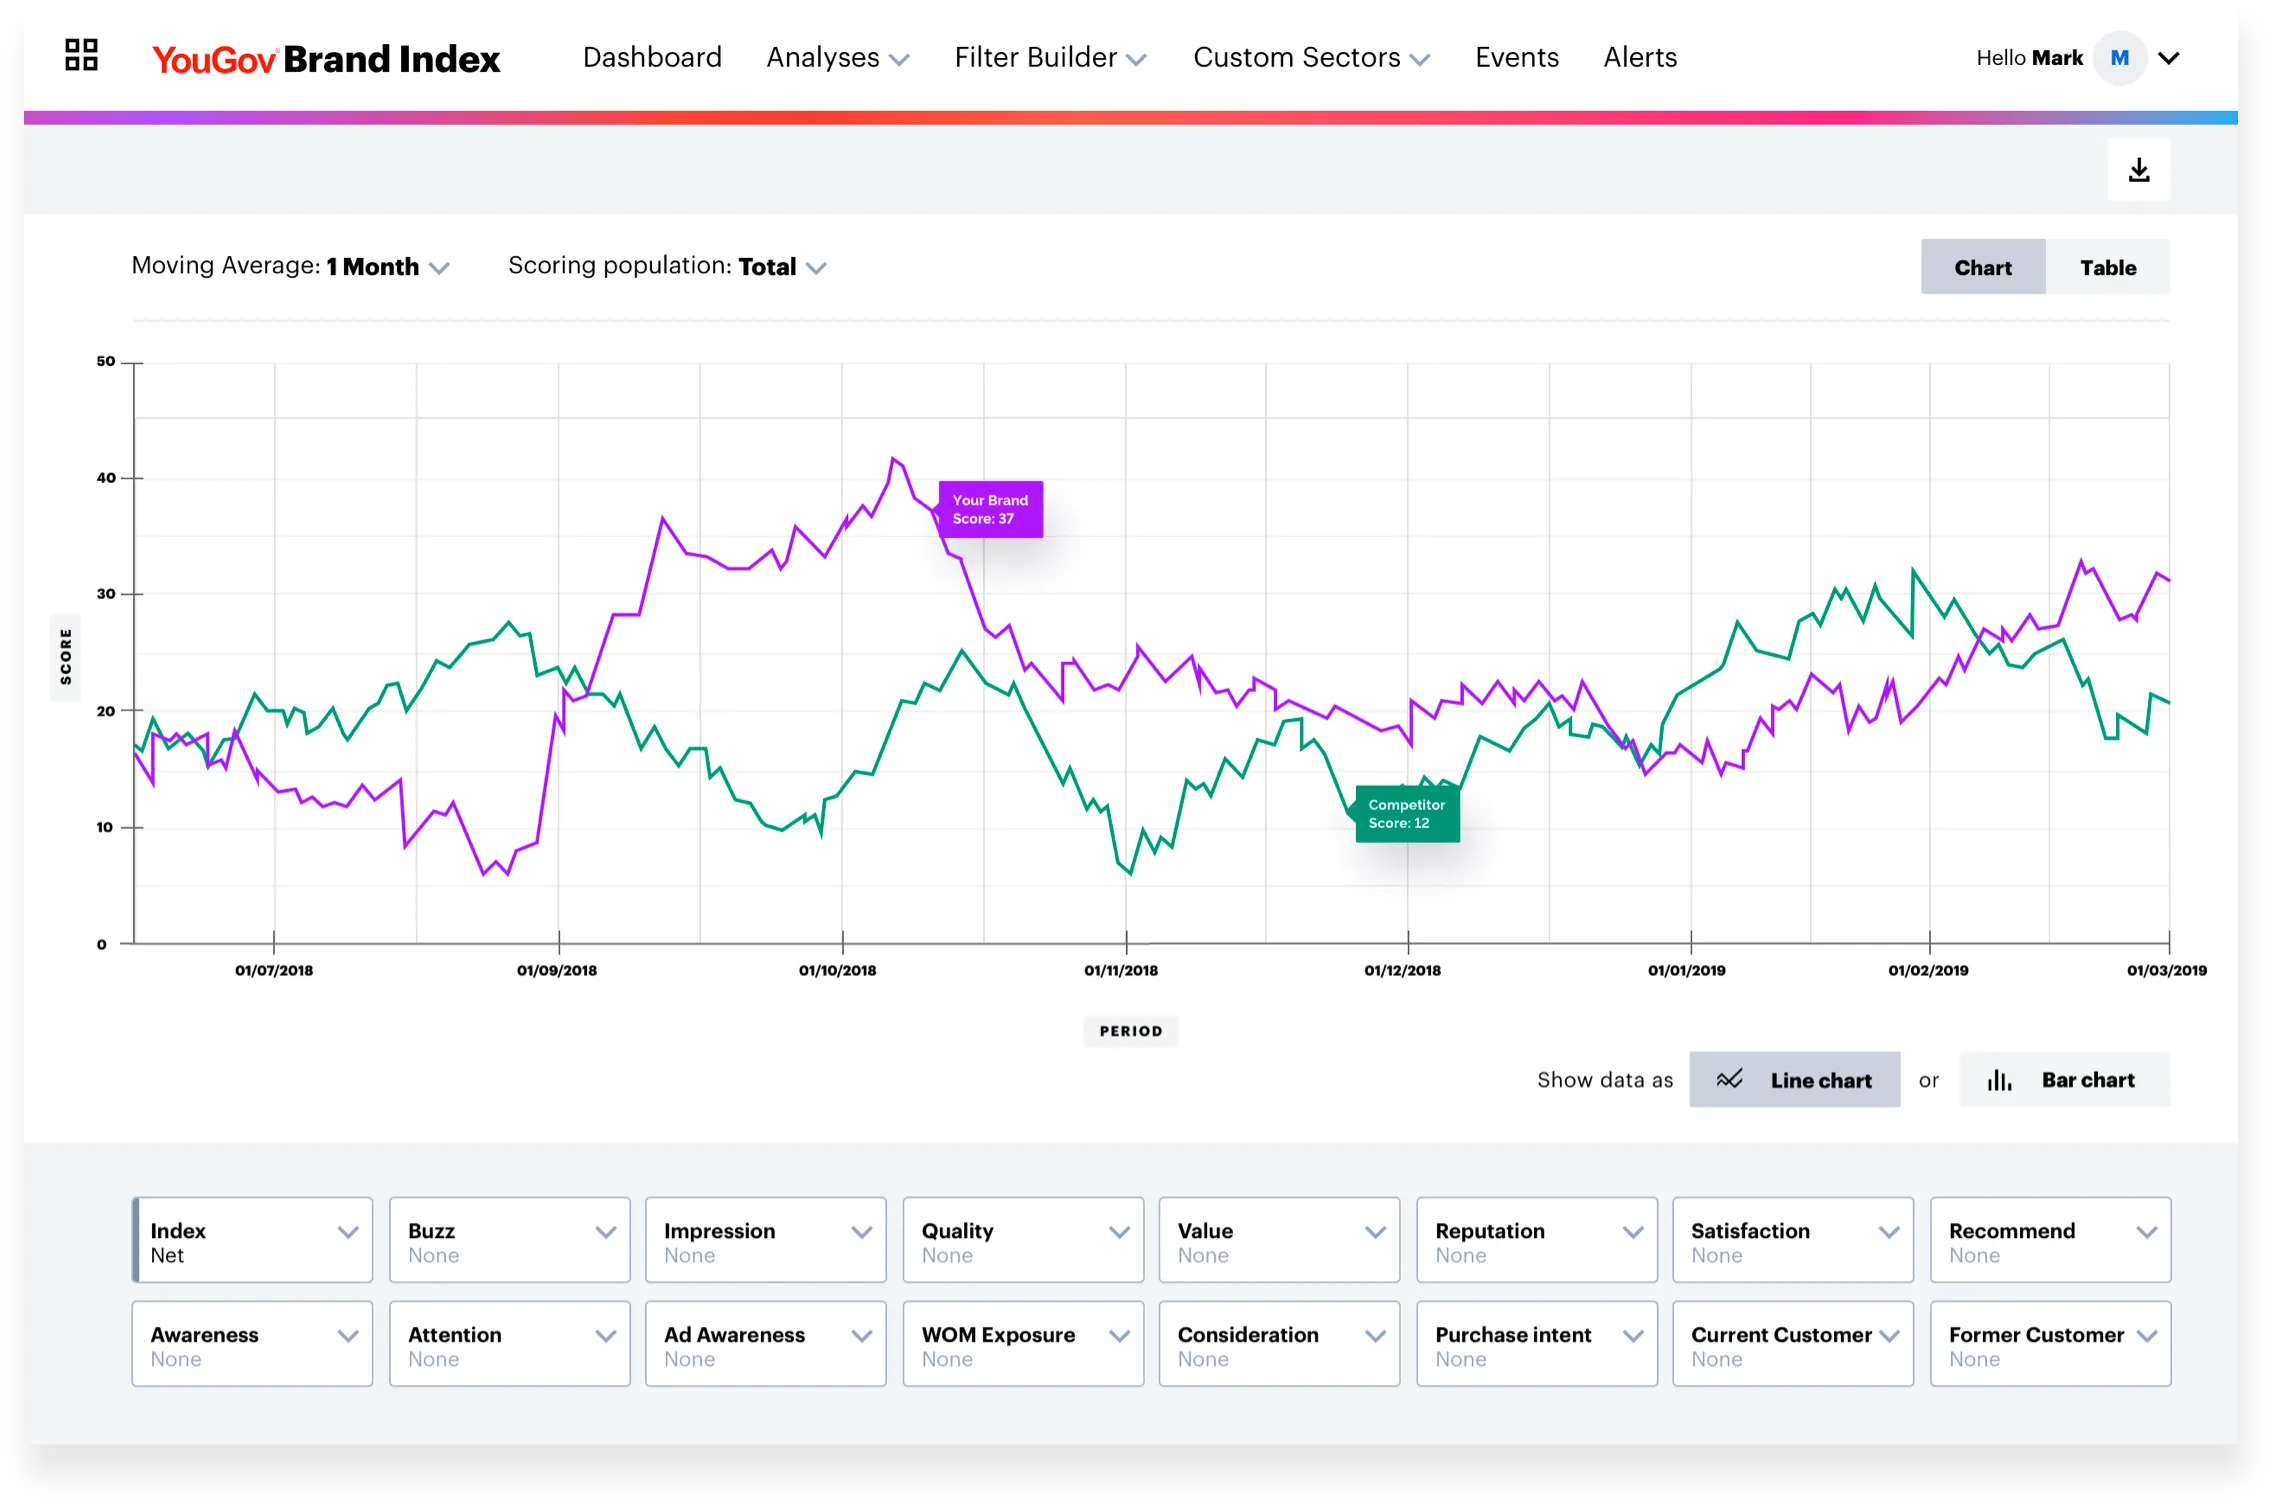The image size is (2274, 1503).
Task: Select the Line chart display option
Action: (x=1794, y=1080)
